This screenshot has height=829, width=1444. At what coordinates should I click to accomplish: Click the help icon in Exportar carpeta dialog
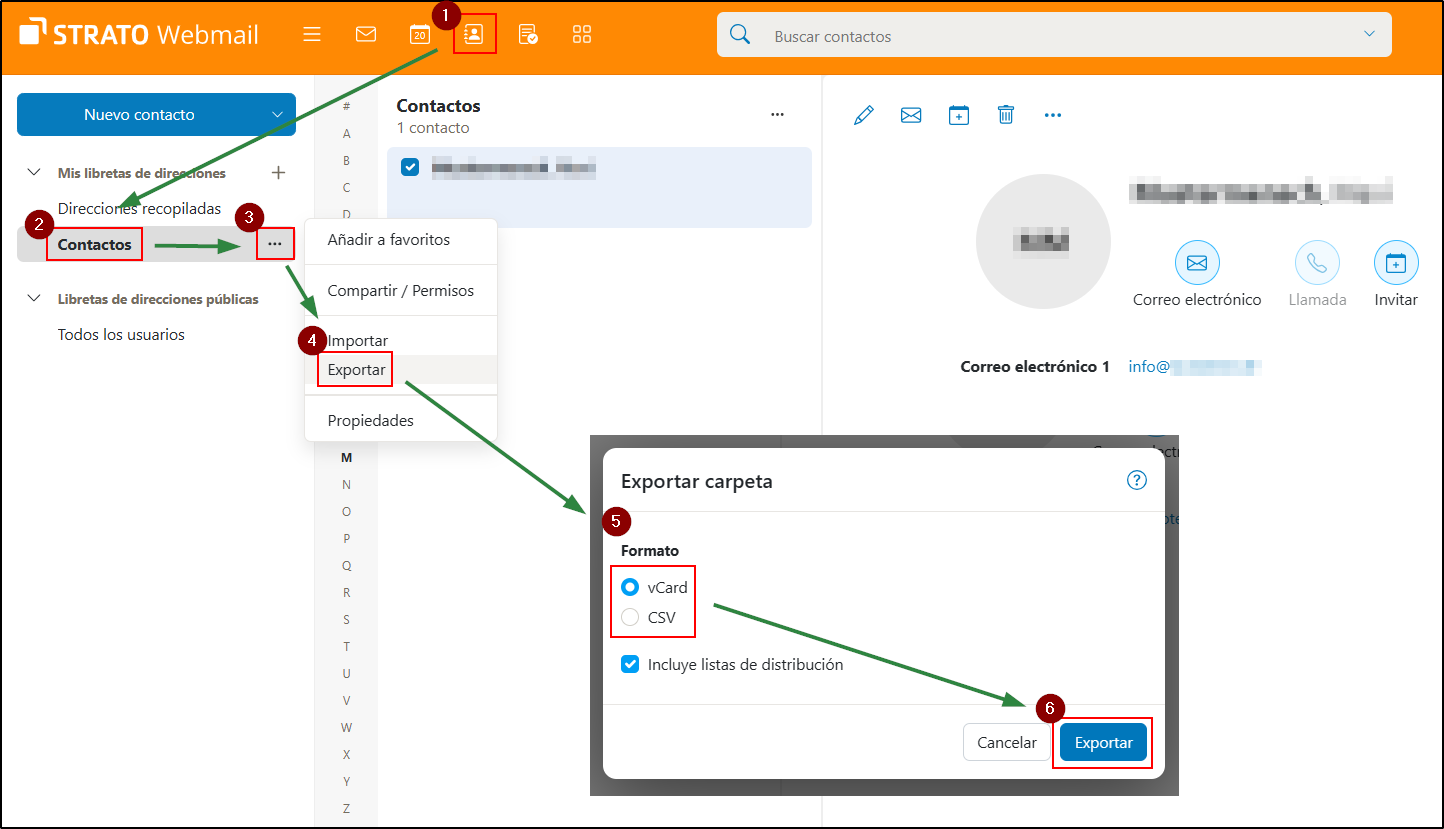pyautogui.click(x=1136, y=480)
